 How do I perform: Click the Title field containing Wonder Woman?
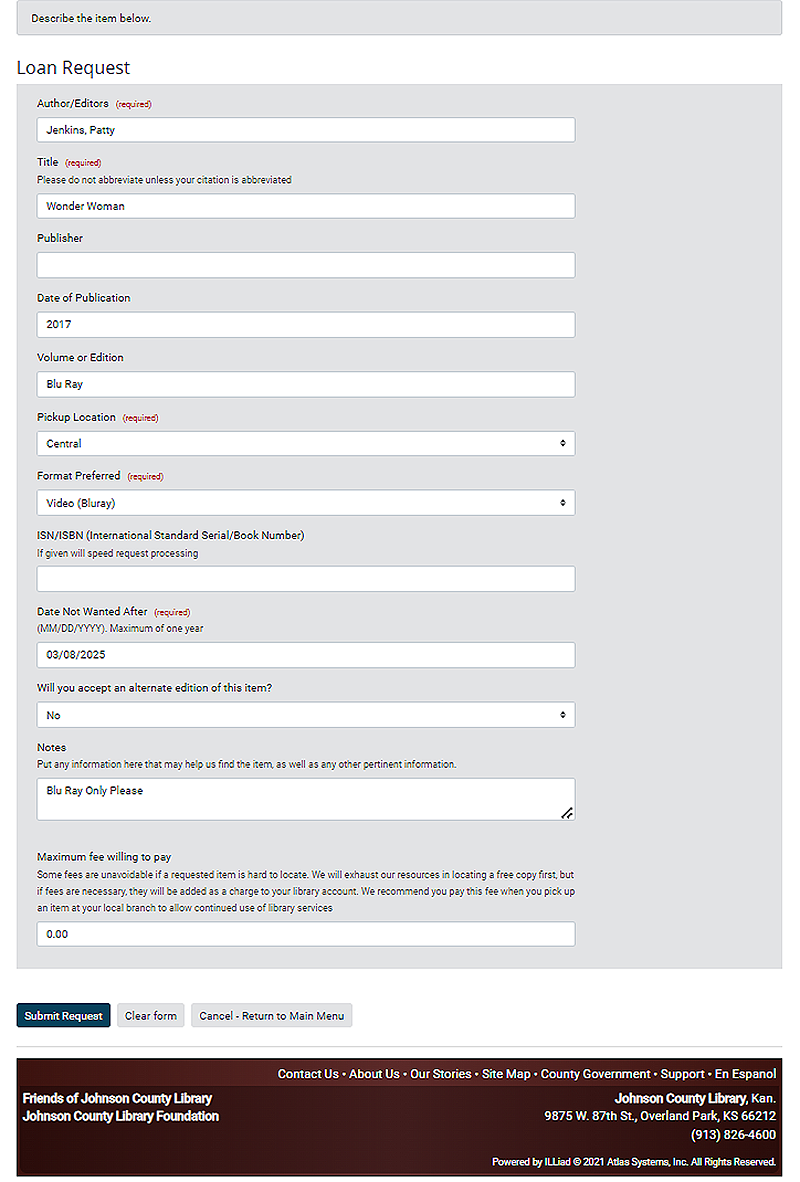[305, 206]
